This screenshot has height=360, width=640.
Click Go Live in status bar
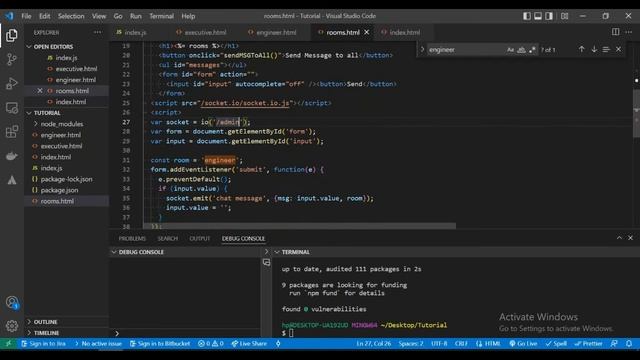point(523,344)
